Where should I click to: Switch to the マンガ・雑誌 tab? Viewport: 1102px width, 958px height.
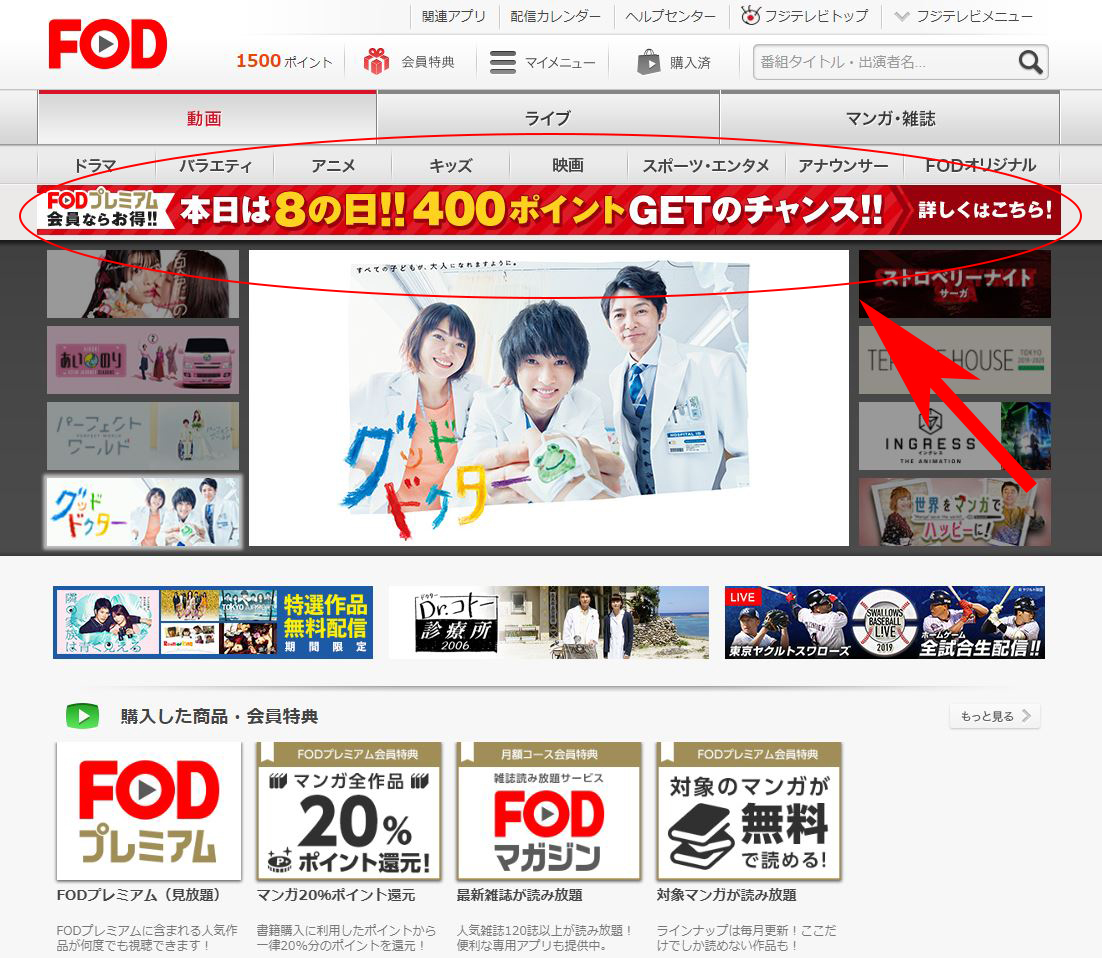pyautogui.click(x=890, y=118)
